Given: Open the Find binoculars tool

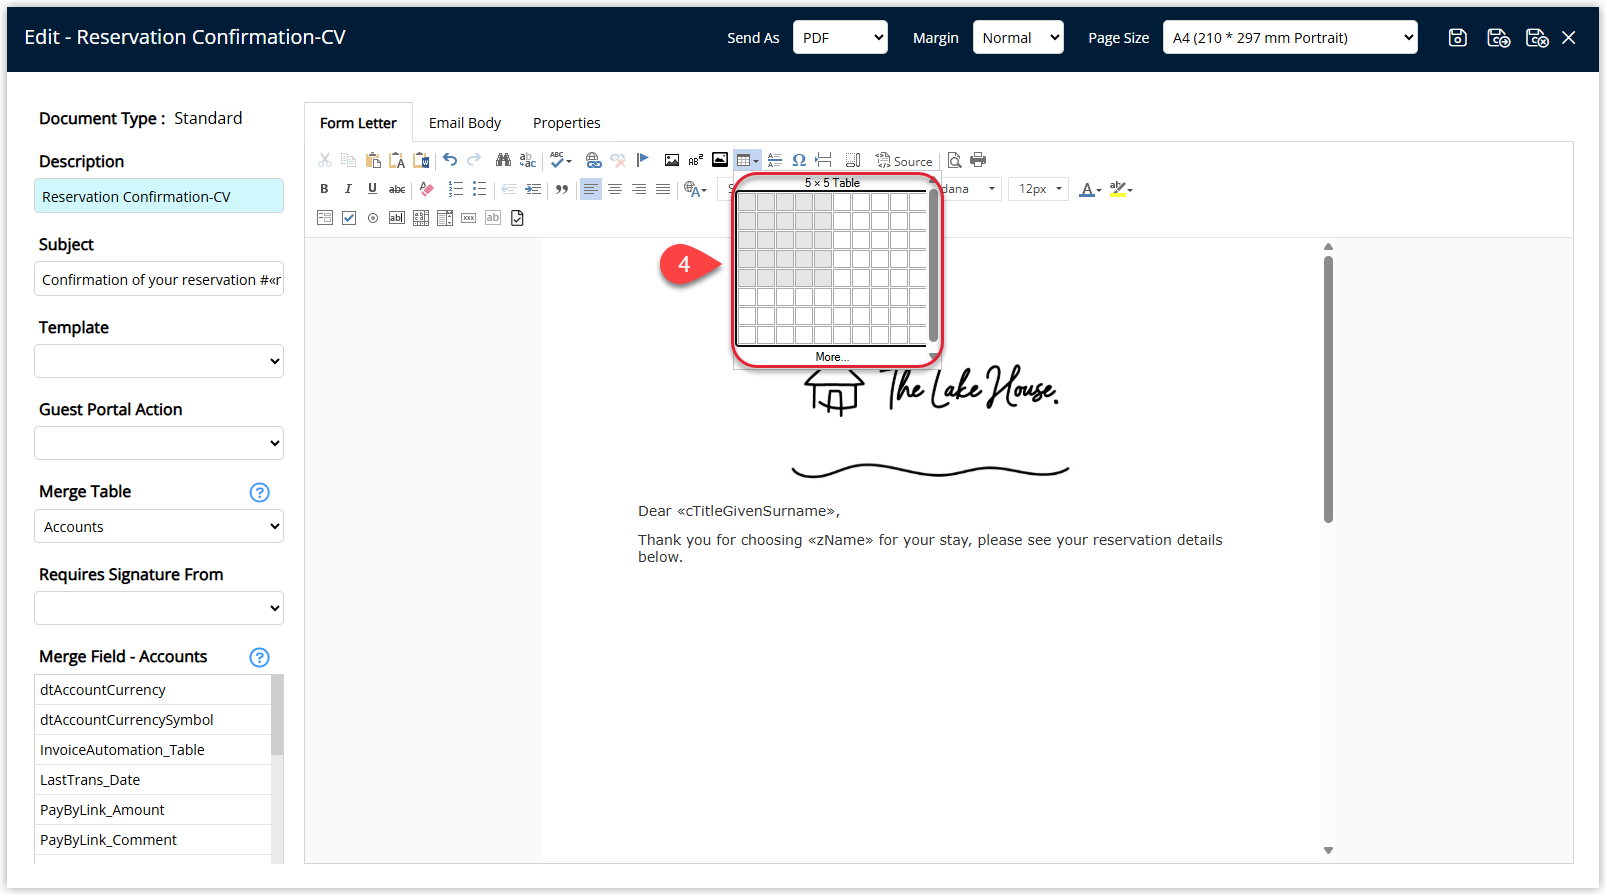Looking at the screenshot, I should 503,160.
